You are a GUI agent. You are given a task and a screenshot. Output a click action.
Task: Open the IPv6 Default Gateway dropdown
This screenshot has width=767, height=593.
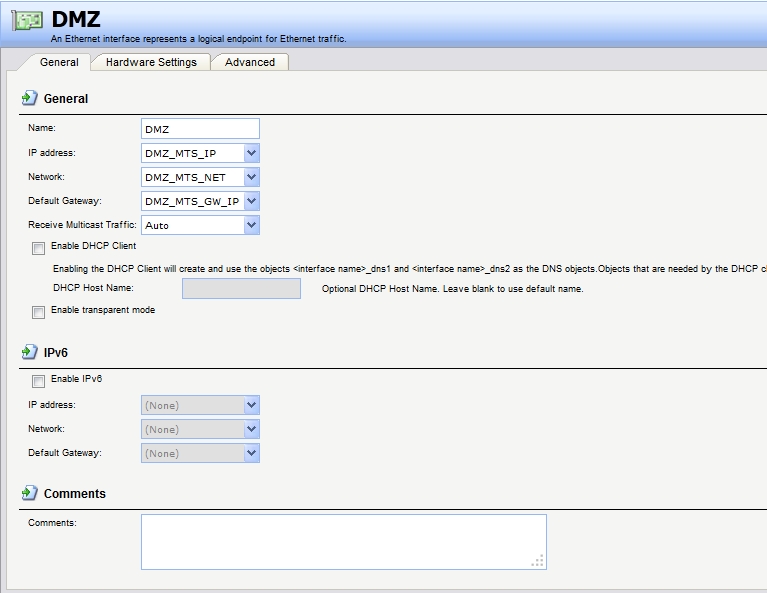click(251, 453)
